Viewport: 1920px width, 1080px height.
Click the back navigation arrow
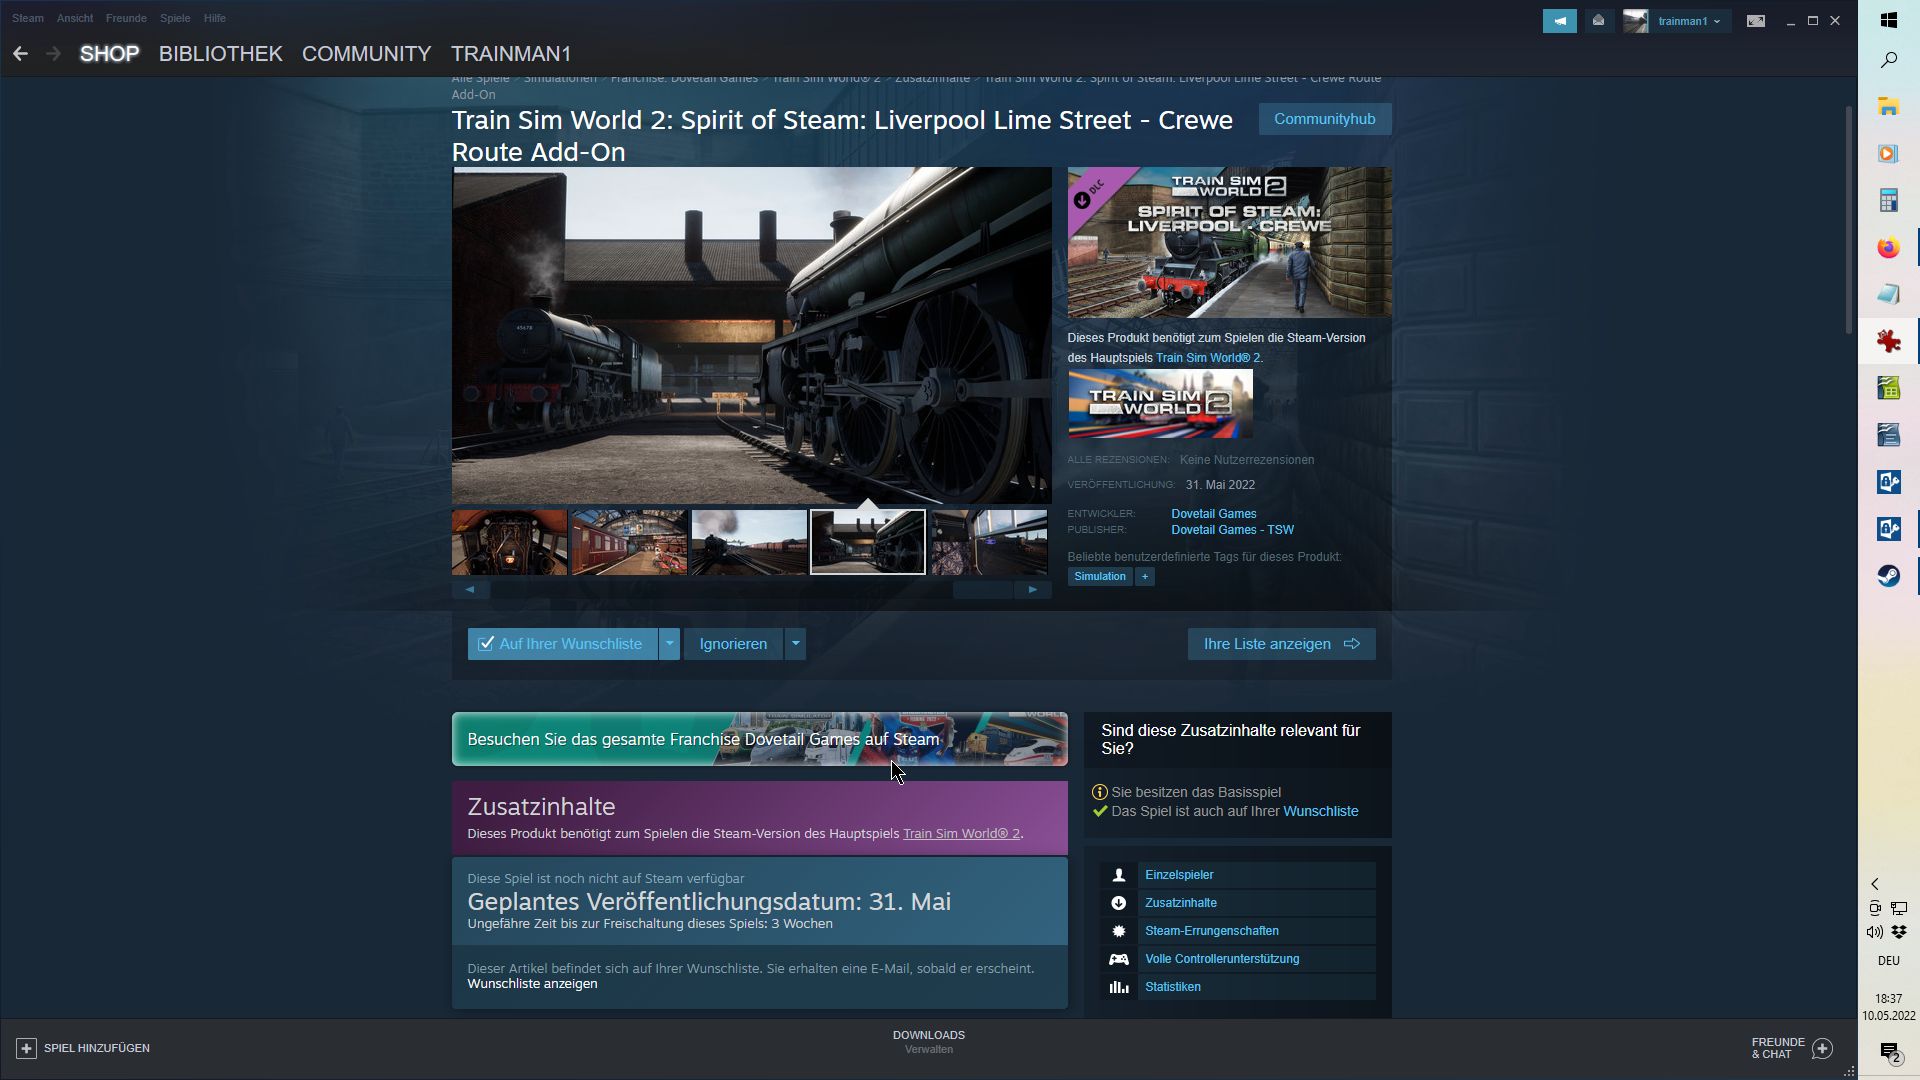[20, 54]
